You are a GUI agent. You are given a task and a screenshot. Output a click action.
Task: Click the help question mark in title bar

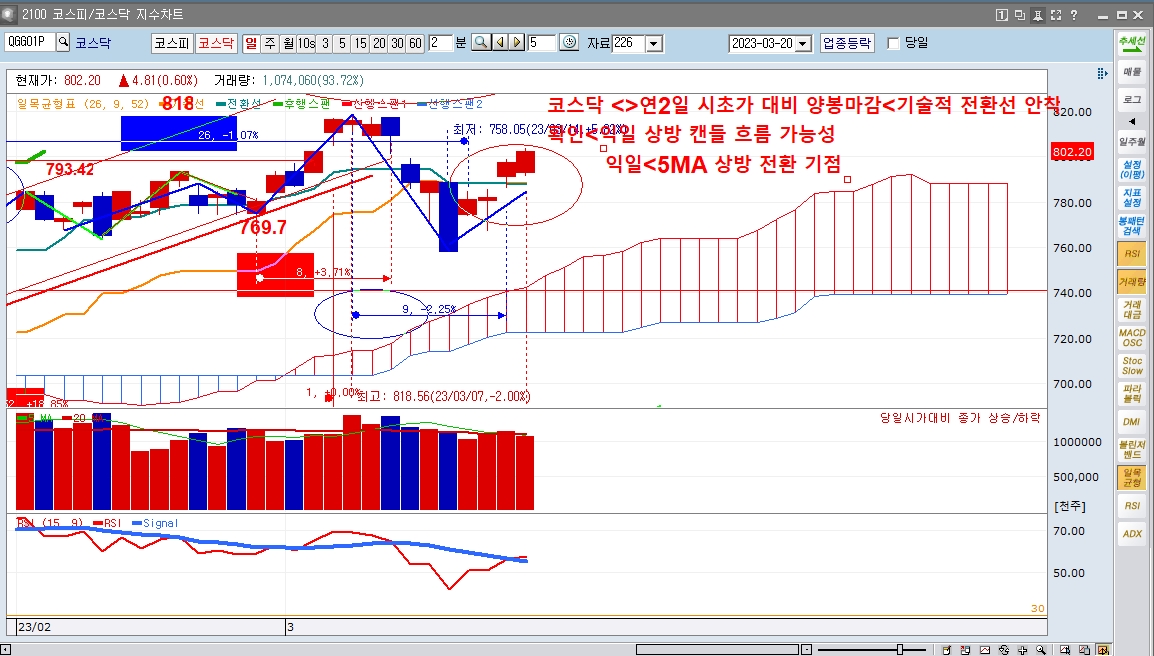(x=1073, y=15)
